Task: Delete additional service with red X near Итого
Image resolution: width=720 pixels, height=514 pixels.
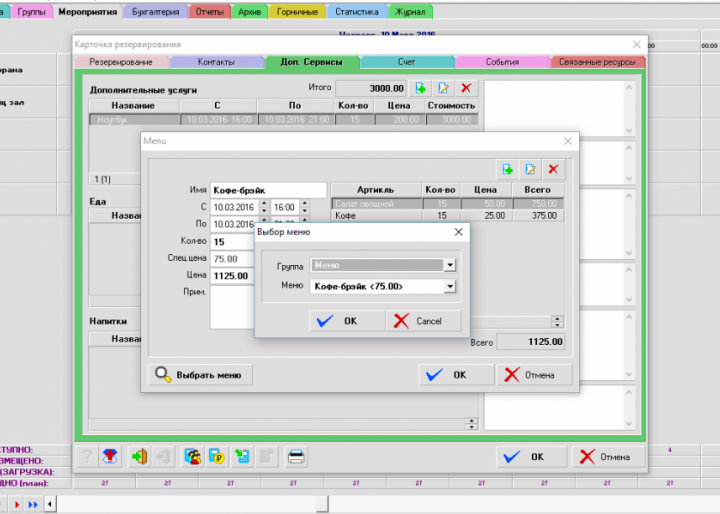Action: 466,88
